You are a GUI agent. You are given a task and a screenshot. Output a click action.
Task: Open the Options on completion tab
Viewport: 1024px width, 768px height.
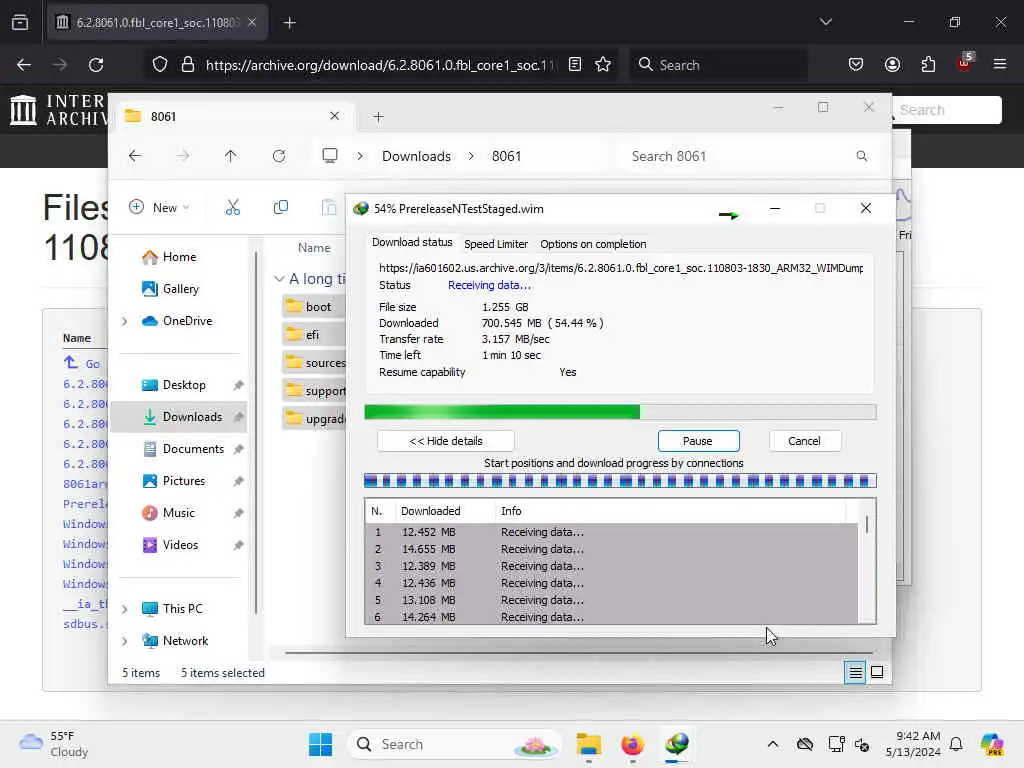click(x=593, y=244)
